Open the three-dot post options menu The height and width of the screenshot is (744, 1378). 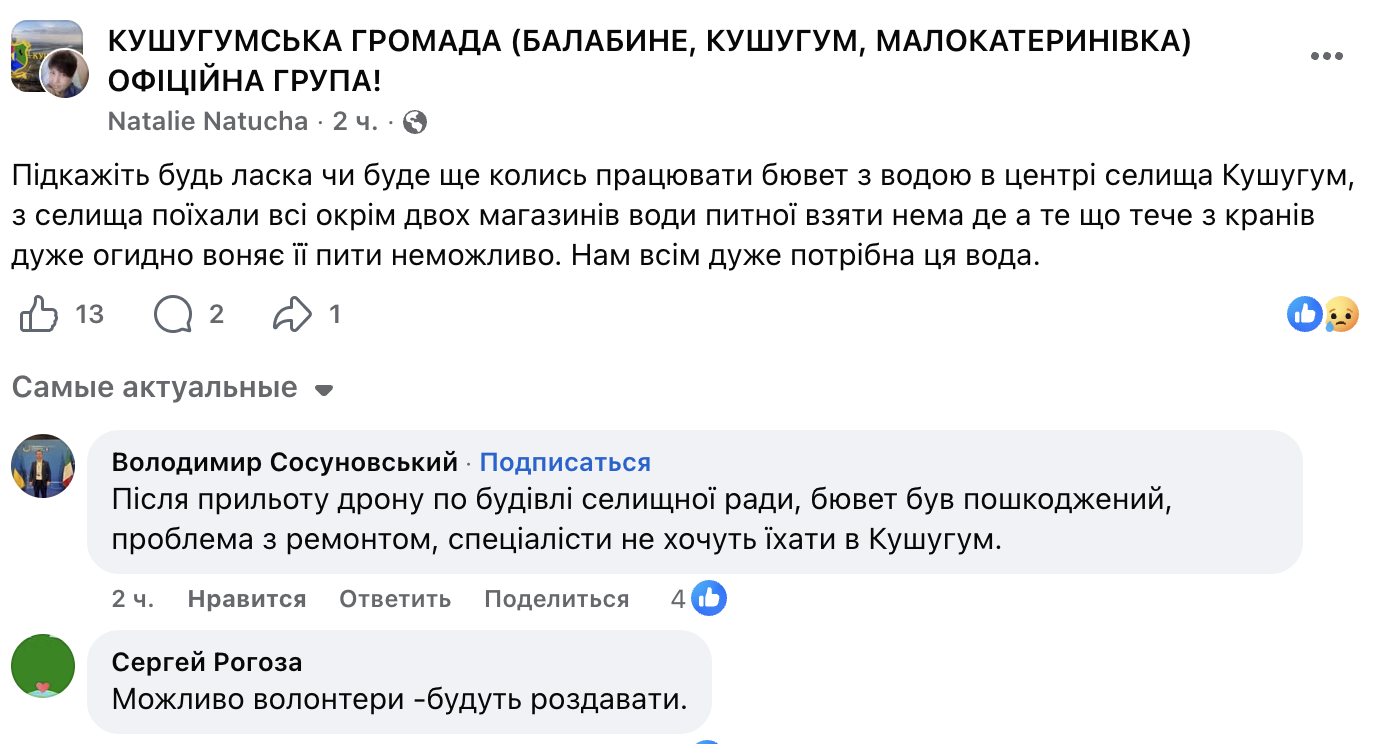pos(1326,57)
